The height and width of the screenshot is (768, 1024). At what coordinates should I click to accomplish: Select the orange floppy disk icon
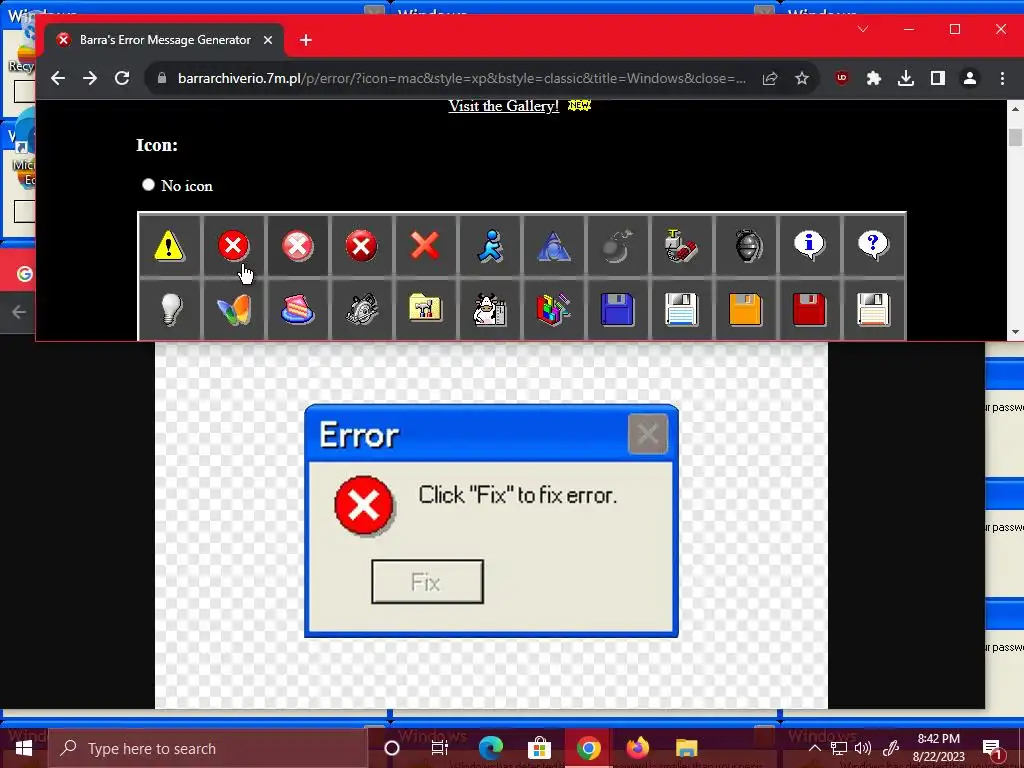745,310
